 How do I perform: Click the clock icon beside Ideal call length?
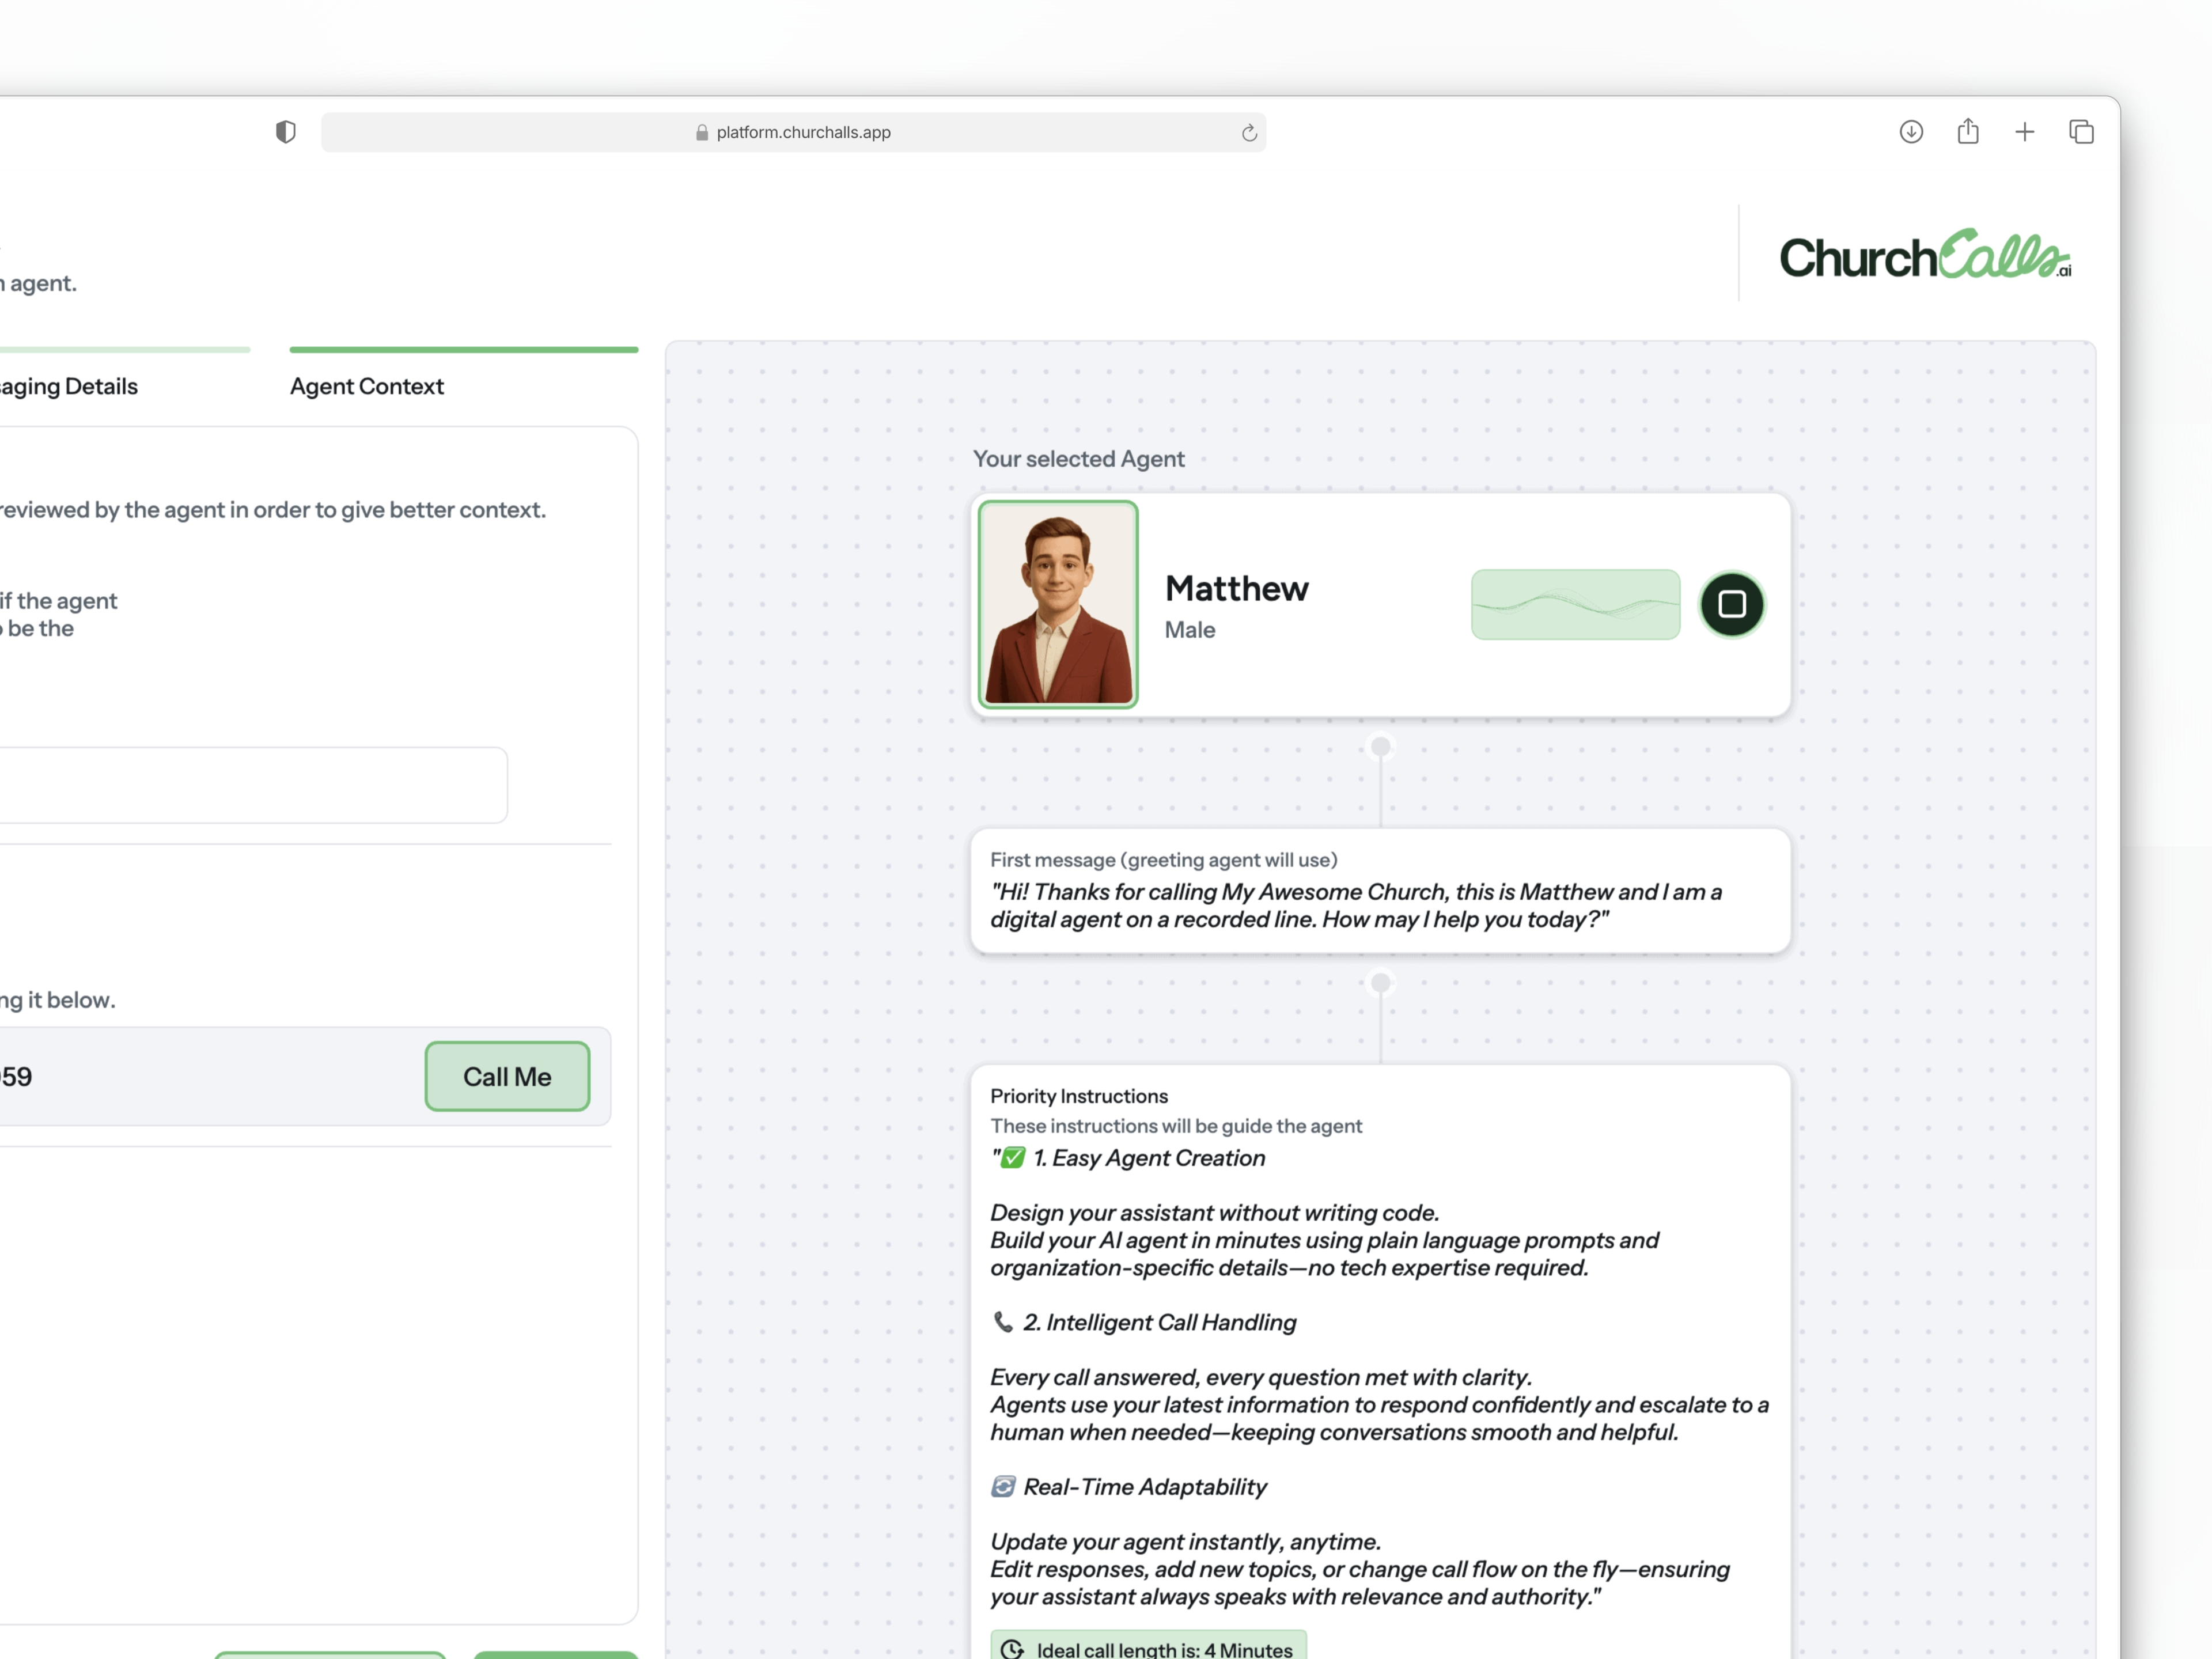(1012, 1649)
